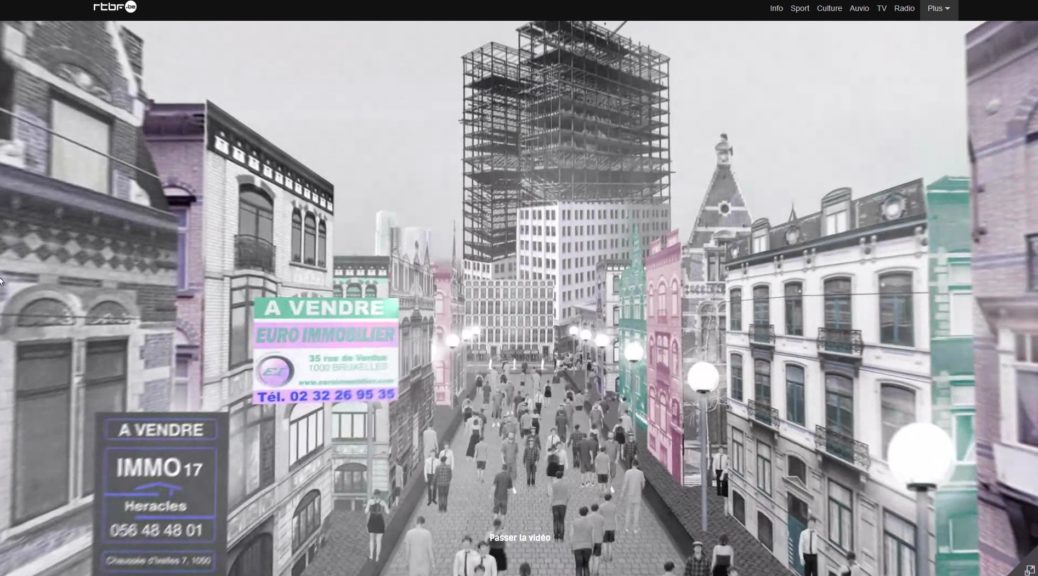The height and width of the screenshot is (576, 1038).
Task: Click the rtbf.be logo
Action: (x=115, y=7)
